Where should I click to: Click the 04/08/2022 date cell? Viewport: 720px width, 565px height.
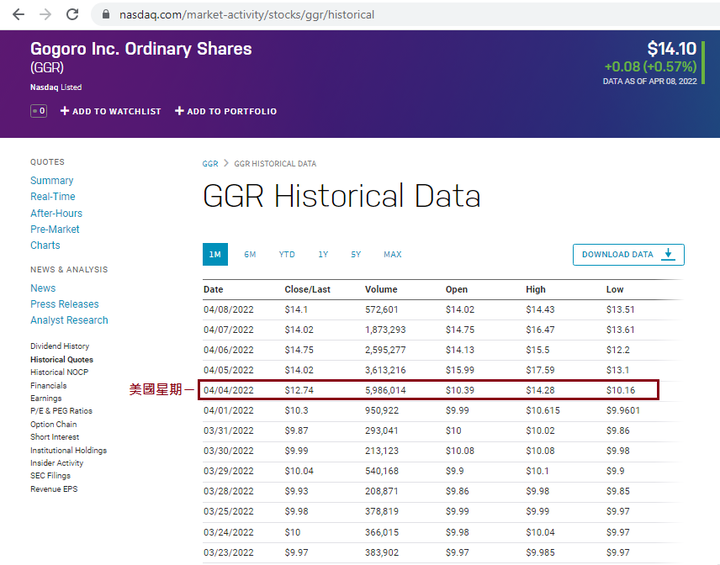(229, 310)
